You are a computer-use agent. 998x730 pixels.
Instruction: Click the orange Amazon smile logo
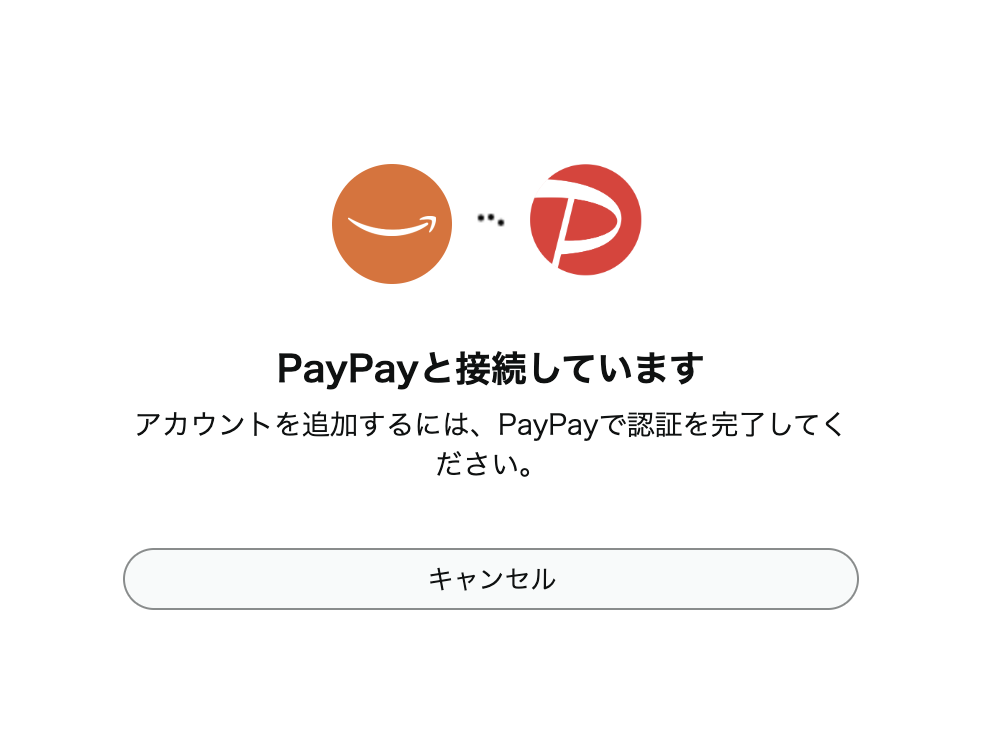[x=391, y=223]
